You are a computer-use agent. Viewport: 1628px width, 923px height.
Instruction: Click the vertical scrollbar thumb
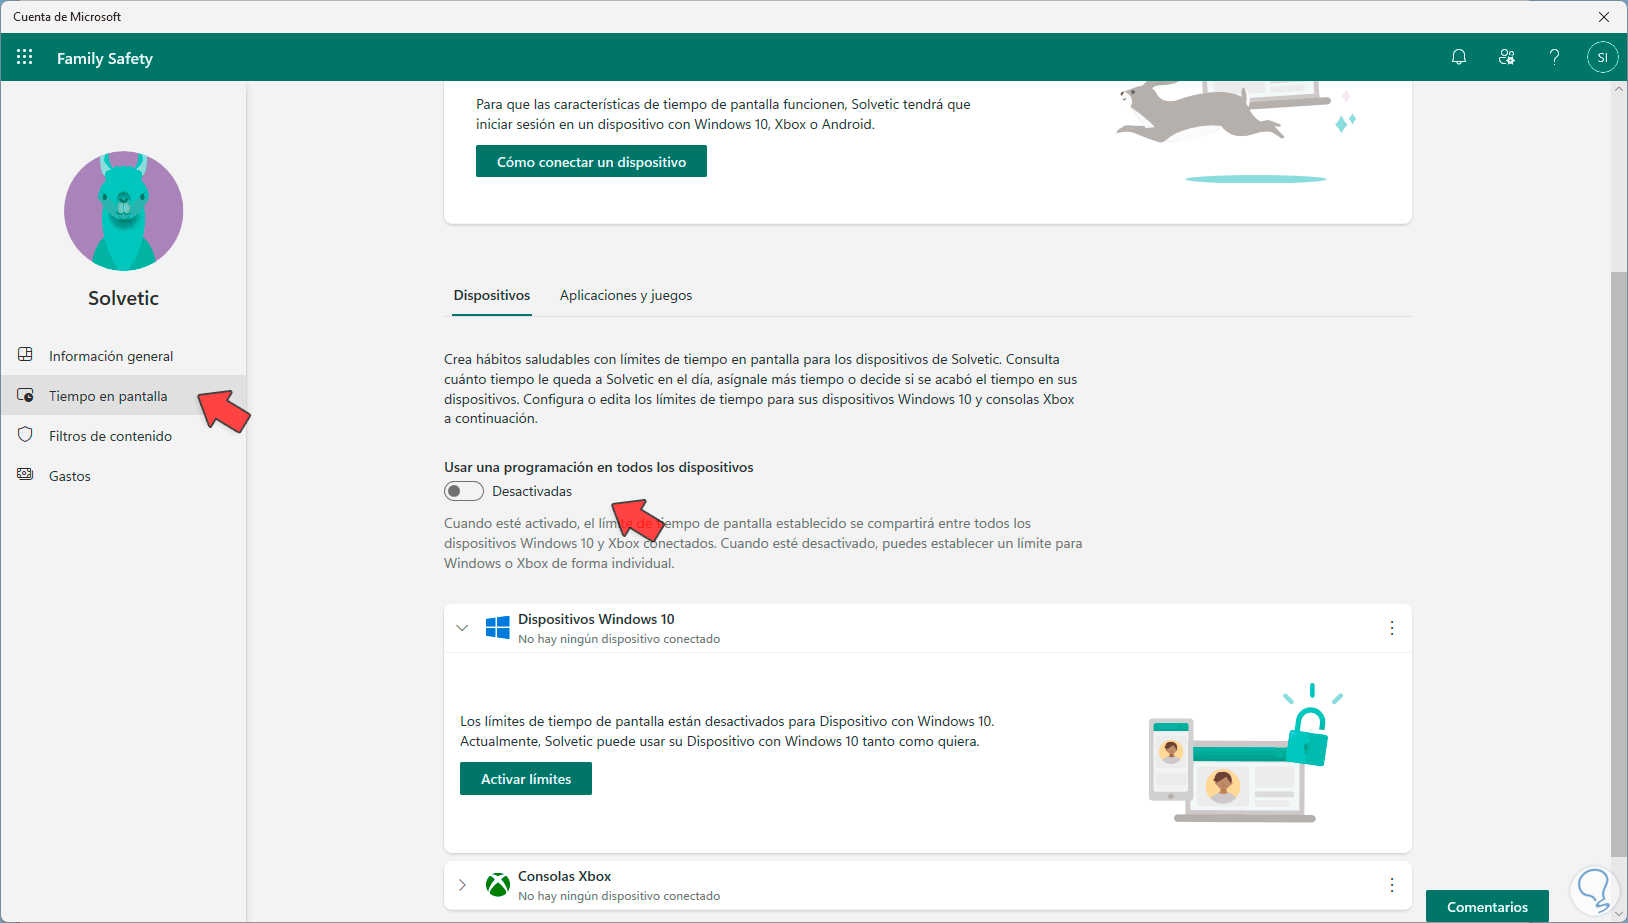coord(1619,565)
